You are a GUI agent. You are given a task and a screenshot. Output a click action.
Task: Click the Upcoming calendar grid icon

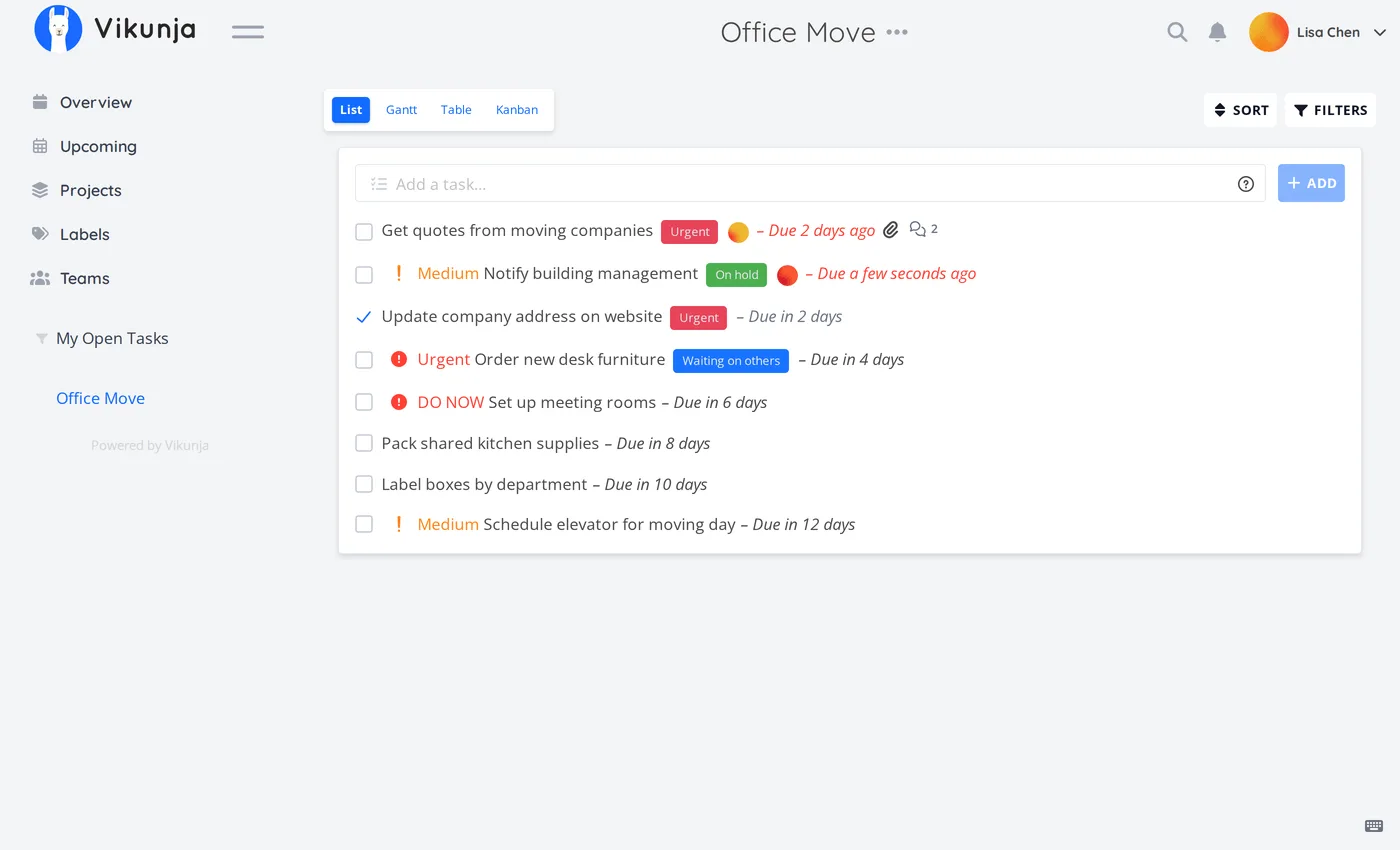40,146
